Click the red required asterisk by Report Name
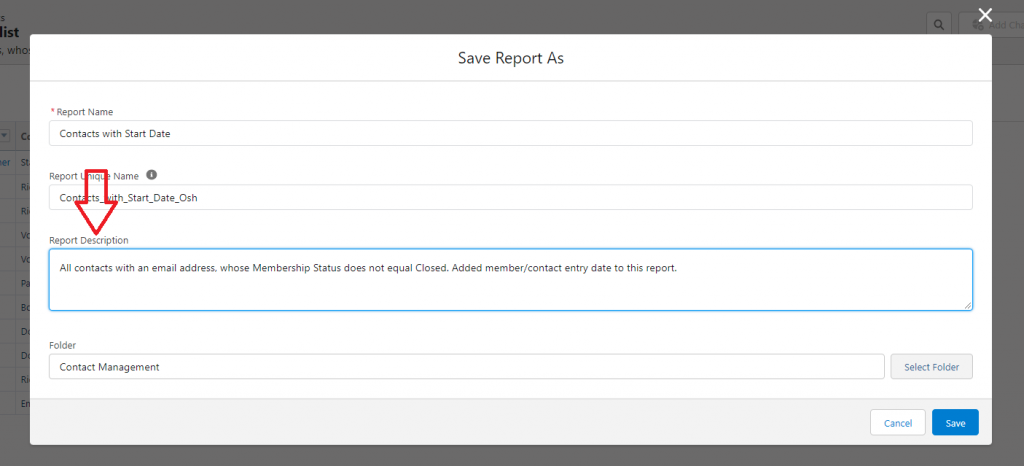The height and width of the screenshot is (466, 1024). point(52,111)
